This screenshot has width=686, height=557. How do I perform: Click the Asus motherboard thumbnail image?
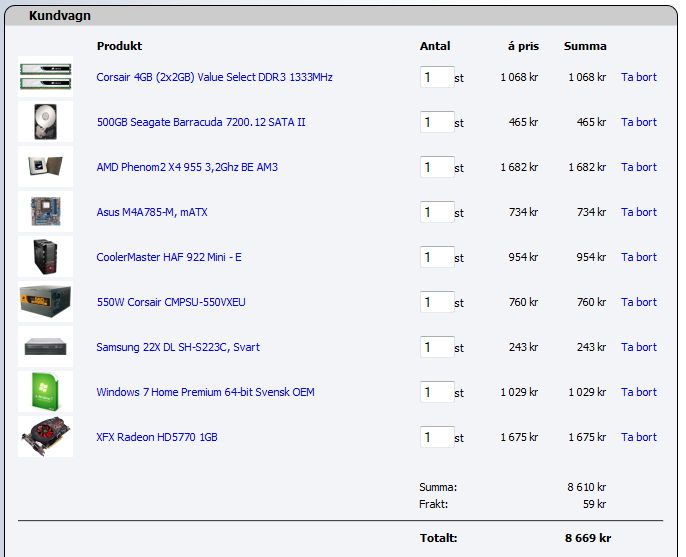coord(45,212)
